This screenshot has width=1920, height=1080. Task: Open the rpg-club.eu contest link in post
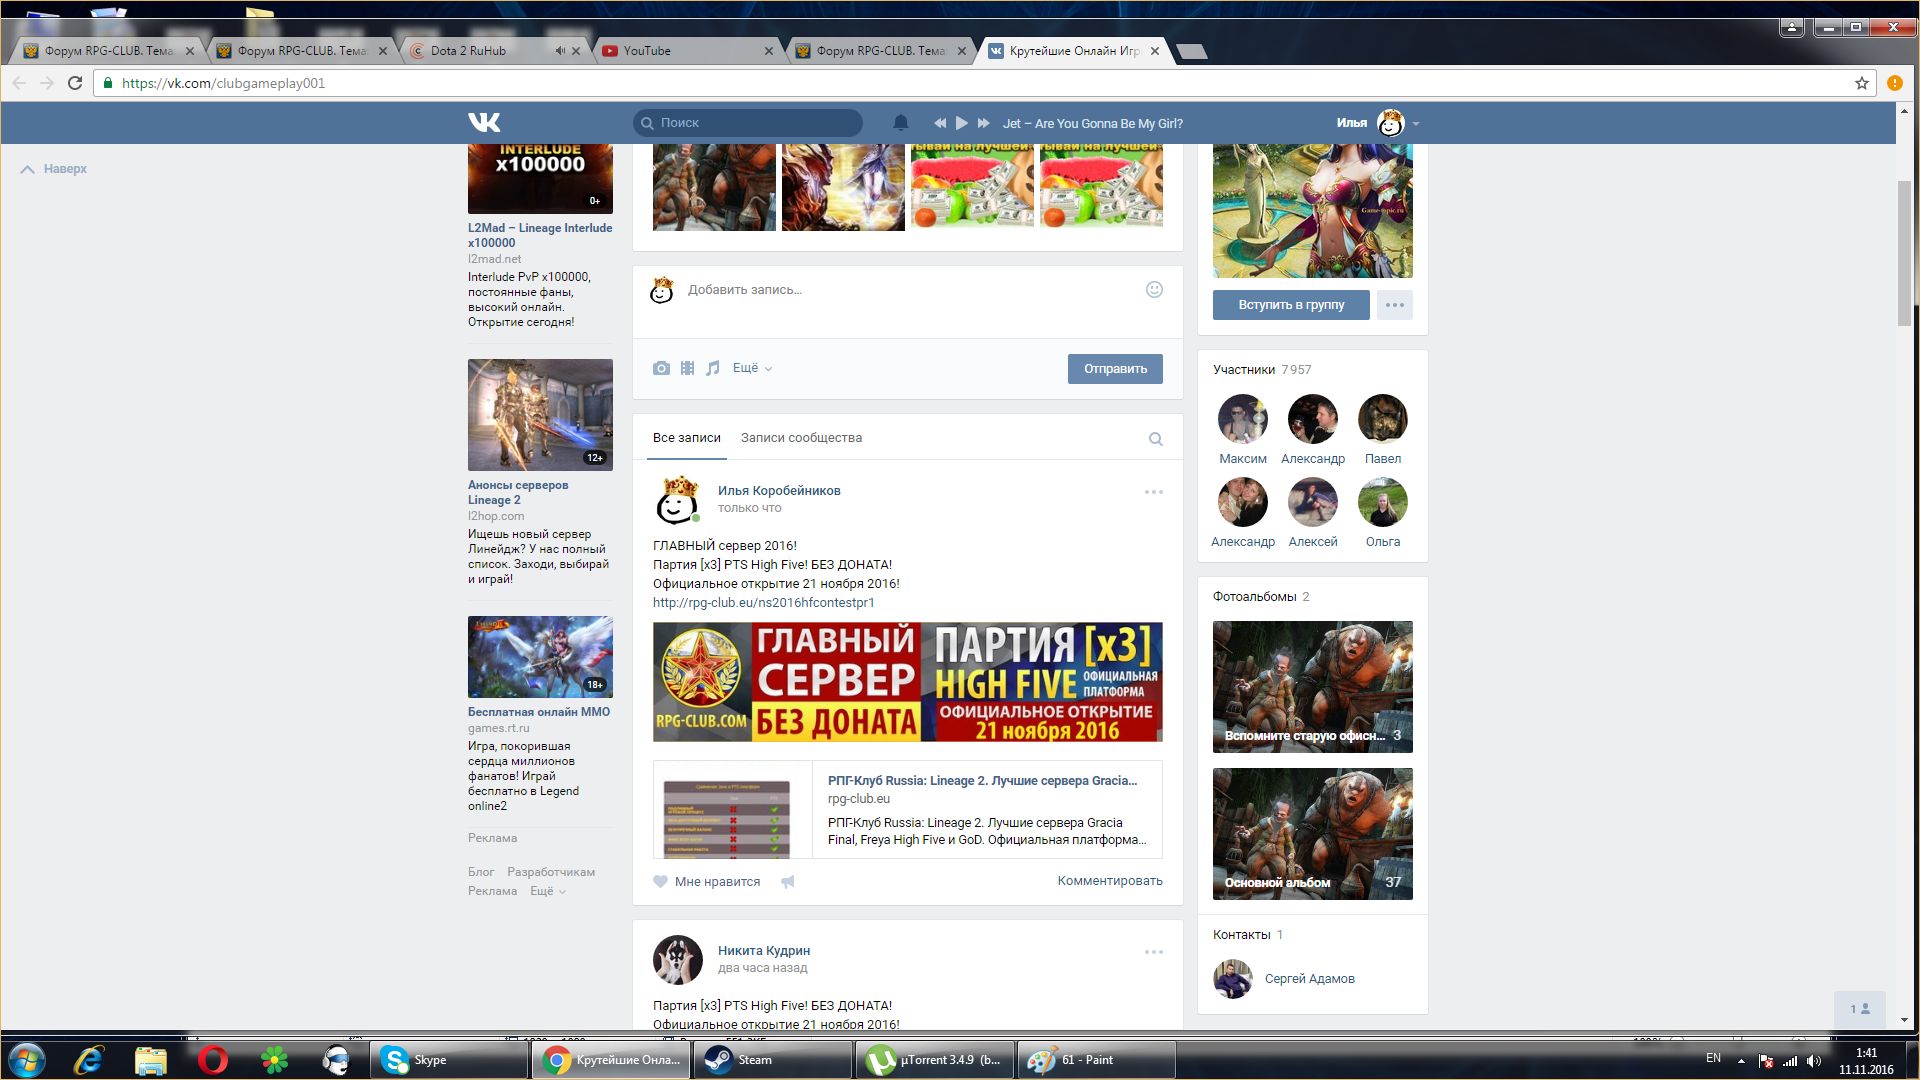click(764, 602)
